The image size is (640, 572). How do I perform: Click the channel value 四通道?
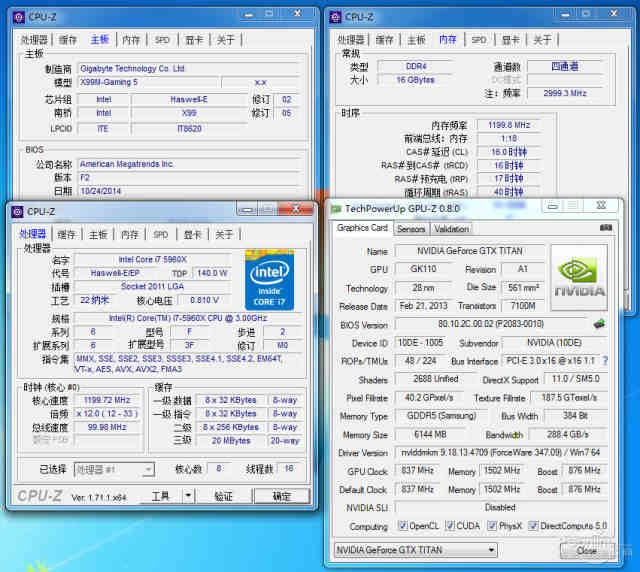pyautogui.click(x=565, y=66)
